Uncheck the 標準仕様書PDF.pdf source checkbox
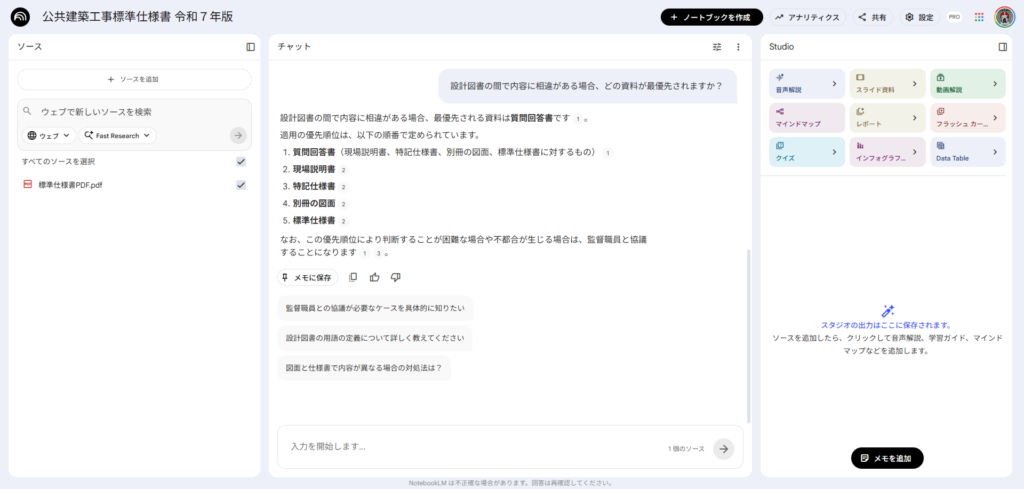 pyautogui.click(x=240, y=185)
